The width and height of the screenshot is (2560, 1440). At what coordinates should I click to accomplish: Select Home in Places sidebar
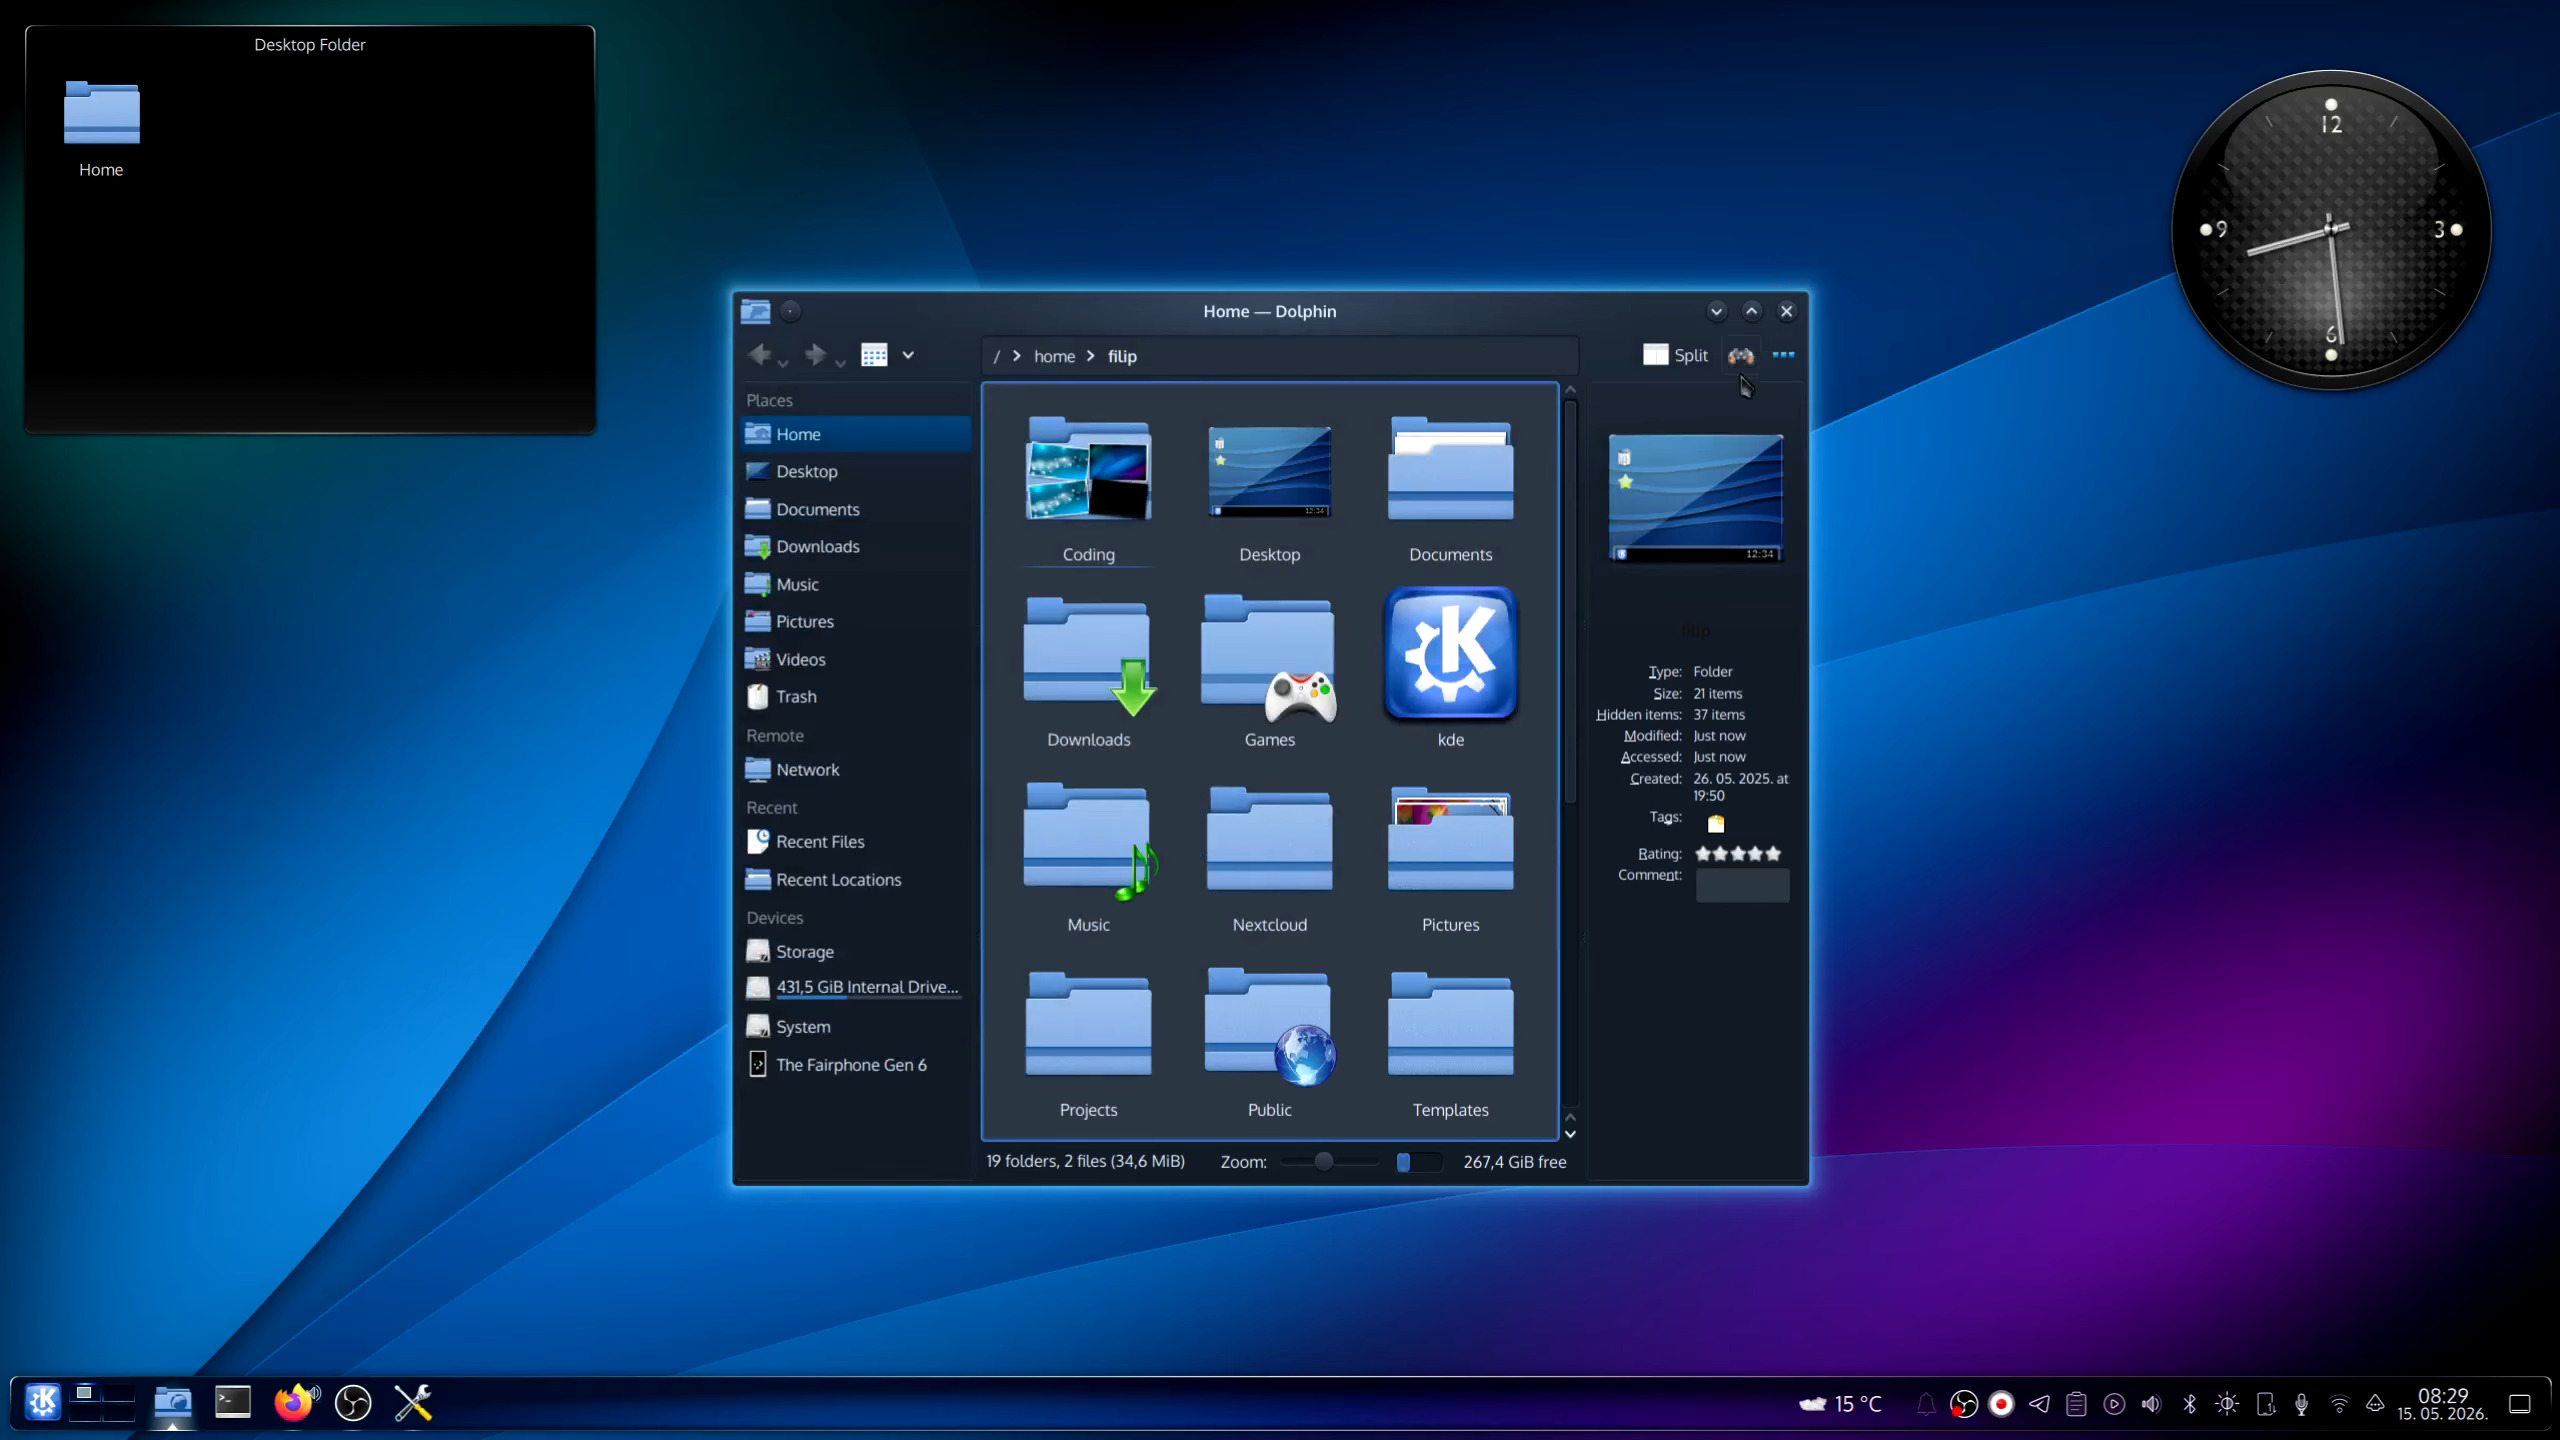856,434
